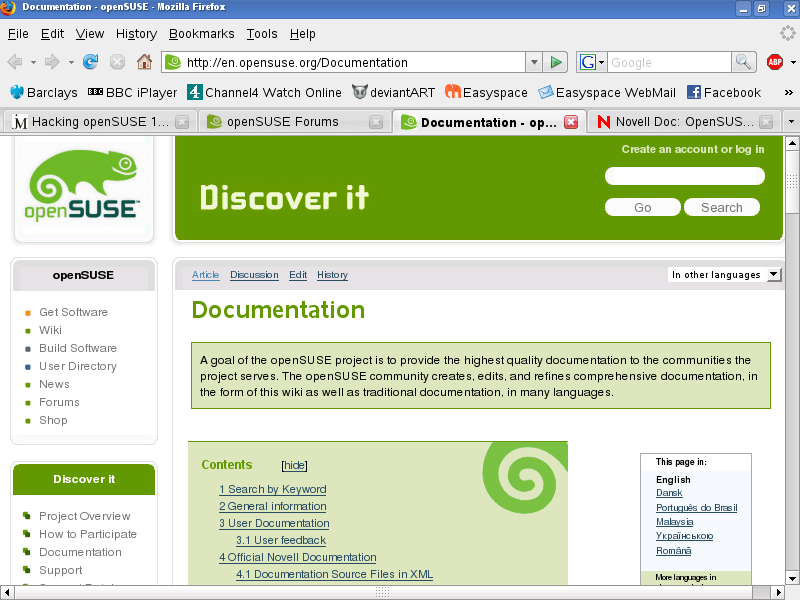
Task: Open the Home page icon
Action: point(144,62)
